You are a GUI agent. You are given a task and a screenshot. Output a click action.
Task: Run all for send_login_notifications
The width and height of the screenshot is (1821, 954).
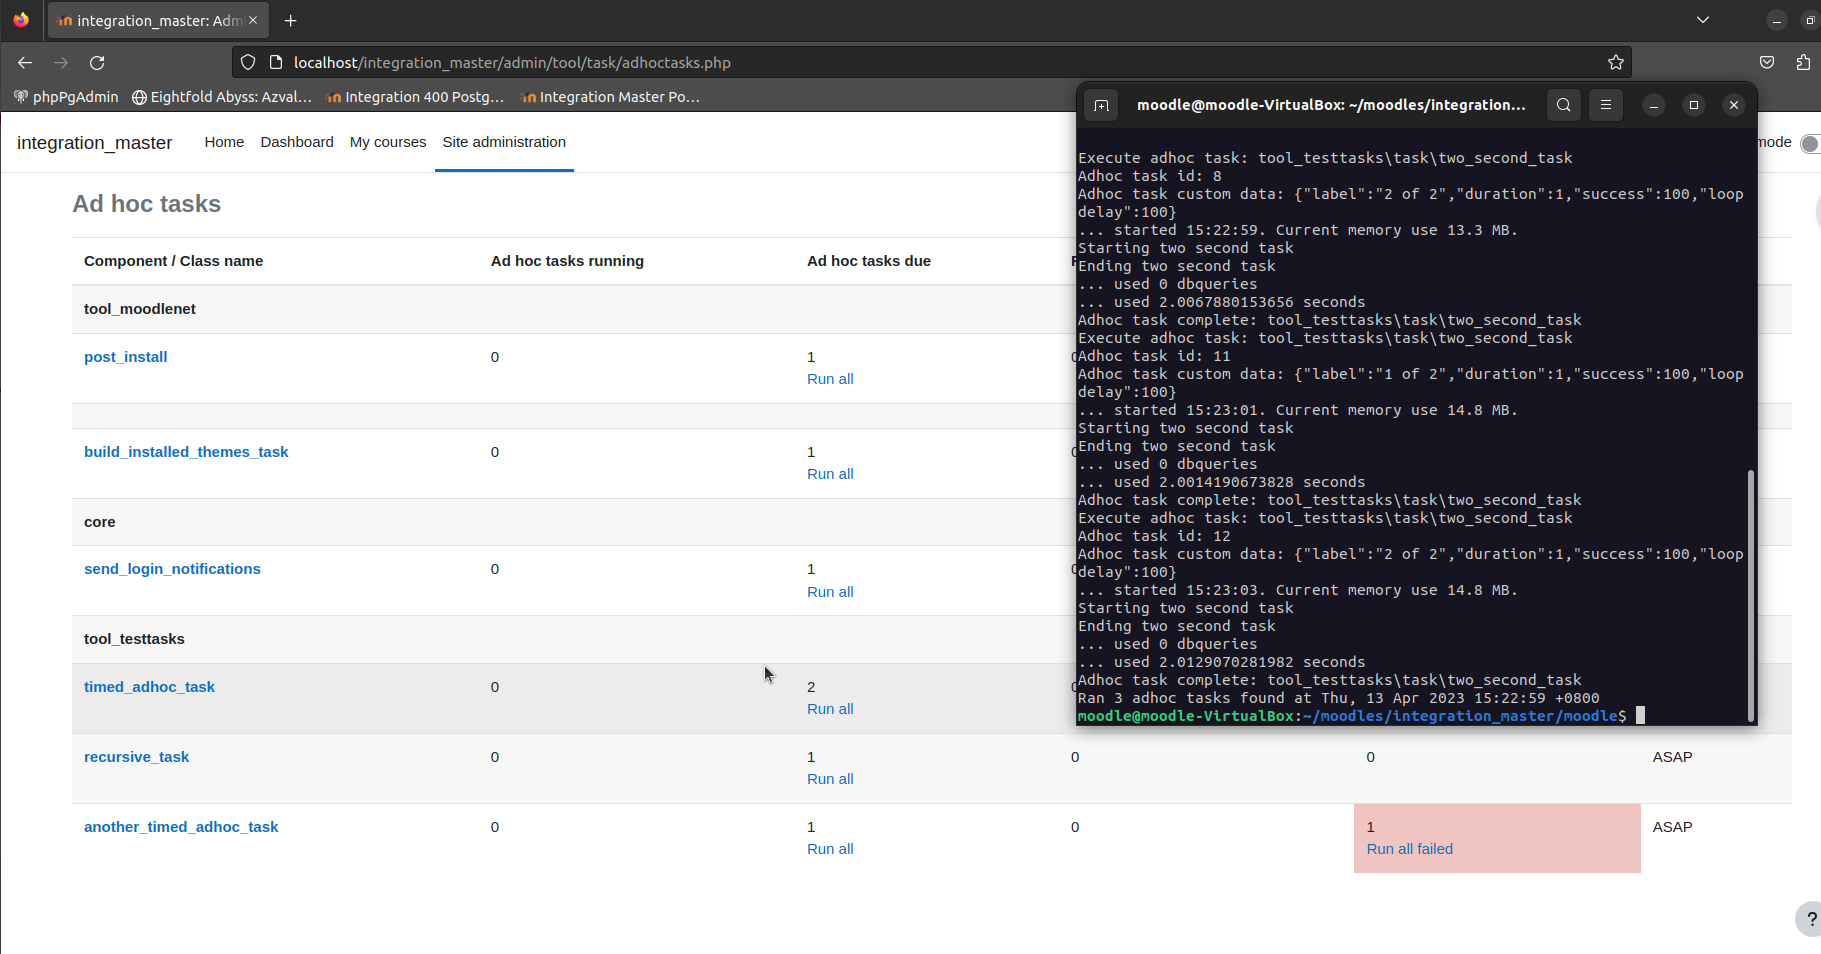tap(830, 592)
